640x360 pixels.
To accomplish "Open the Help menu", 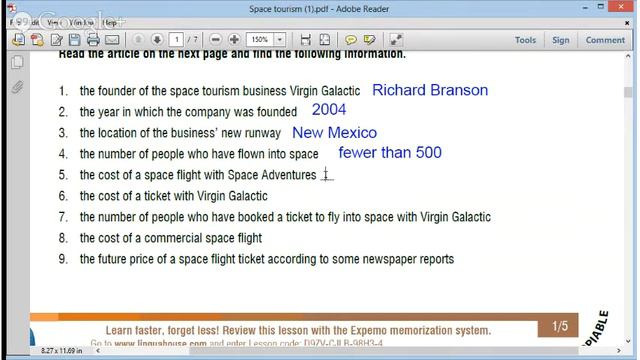I will (x=110, y=23).
